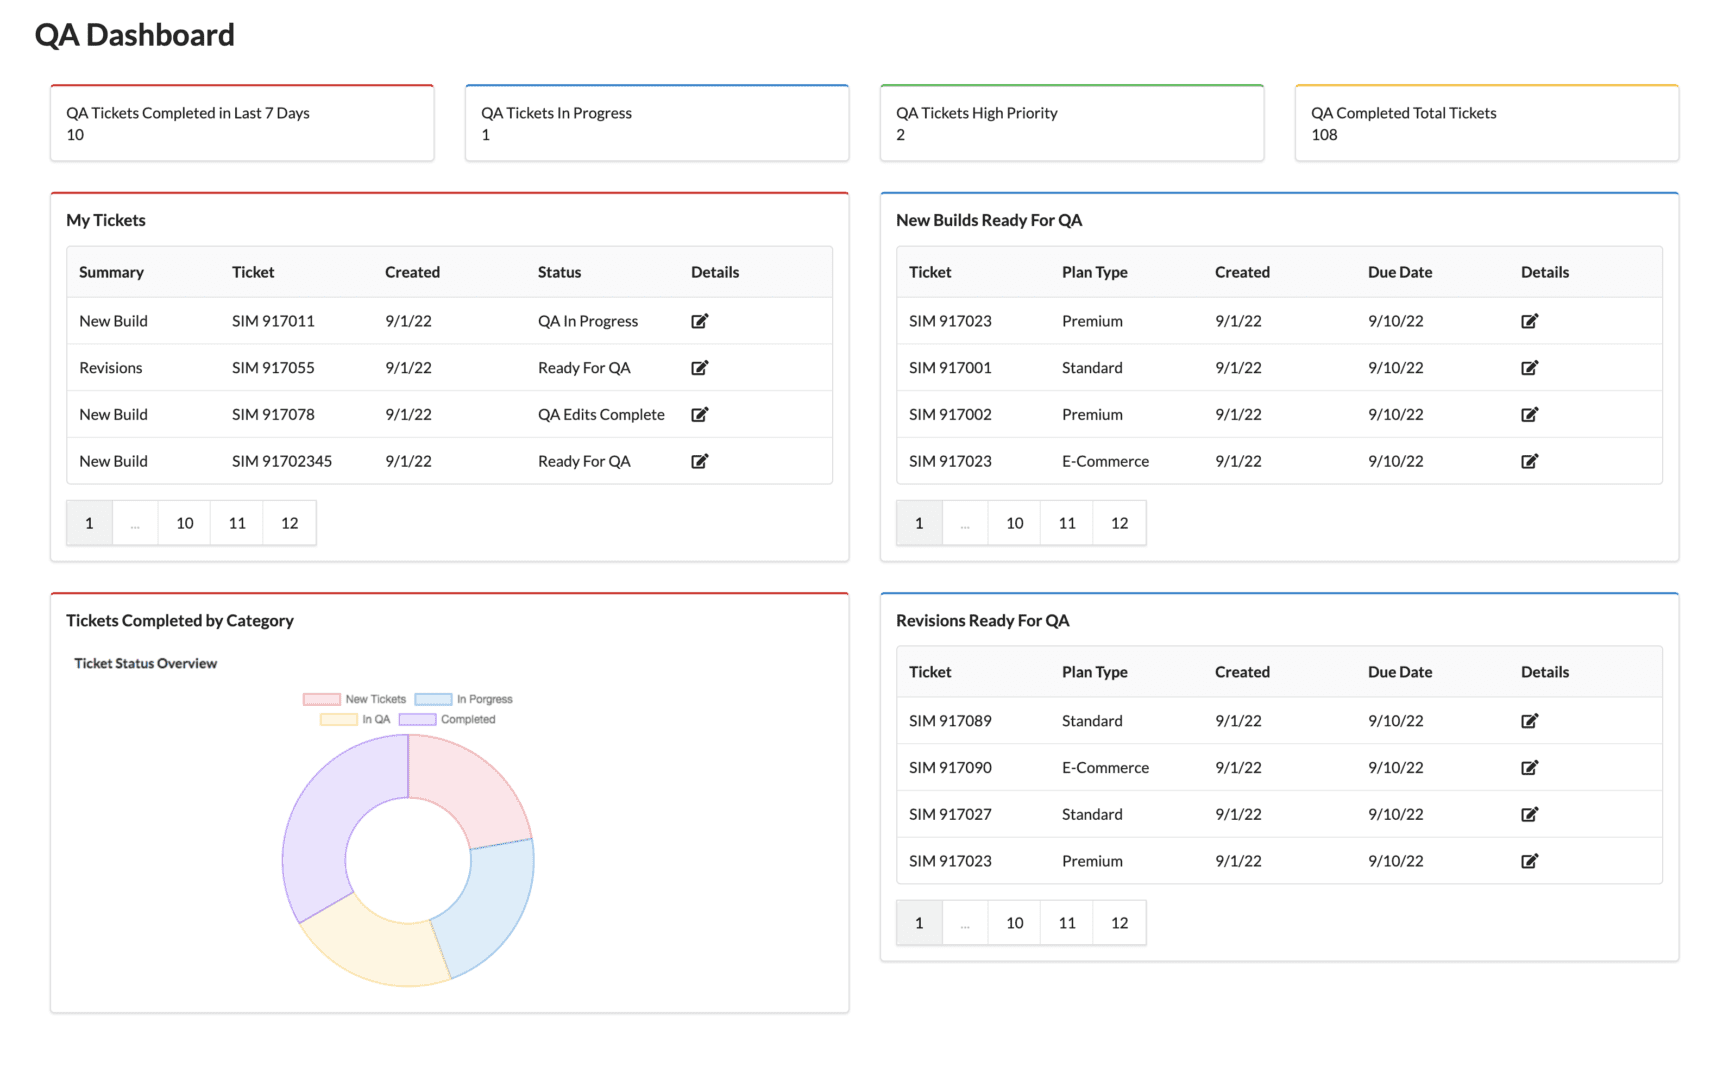Click the blue In Progress legend swatch
1723x1080 pixels.
coord(433,699)
